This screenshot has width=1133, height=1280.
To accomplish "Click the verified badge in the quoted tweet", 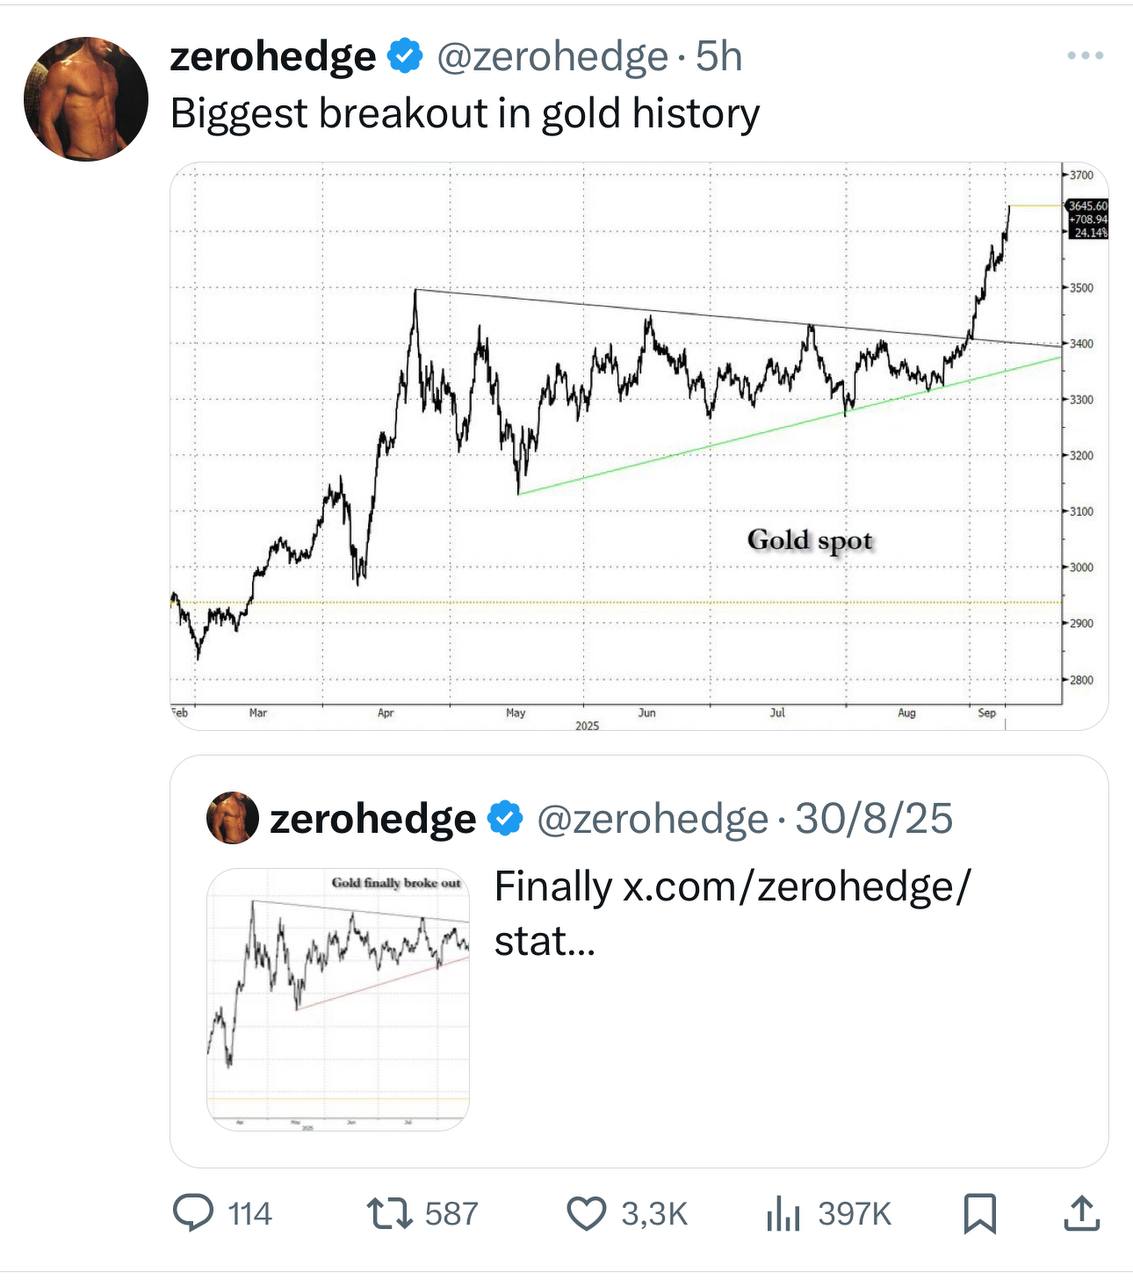I will (x=505, y=819).
